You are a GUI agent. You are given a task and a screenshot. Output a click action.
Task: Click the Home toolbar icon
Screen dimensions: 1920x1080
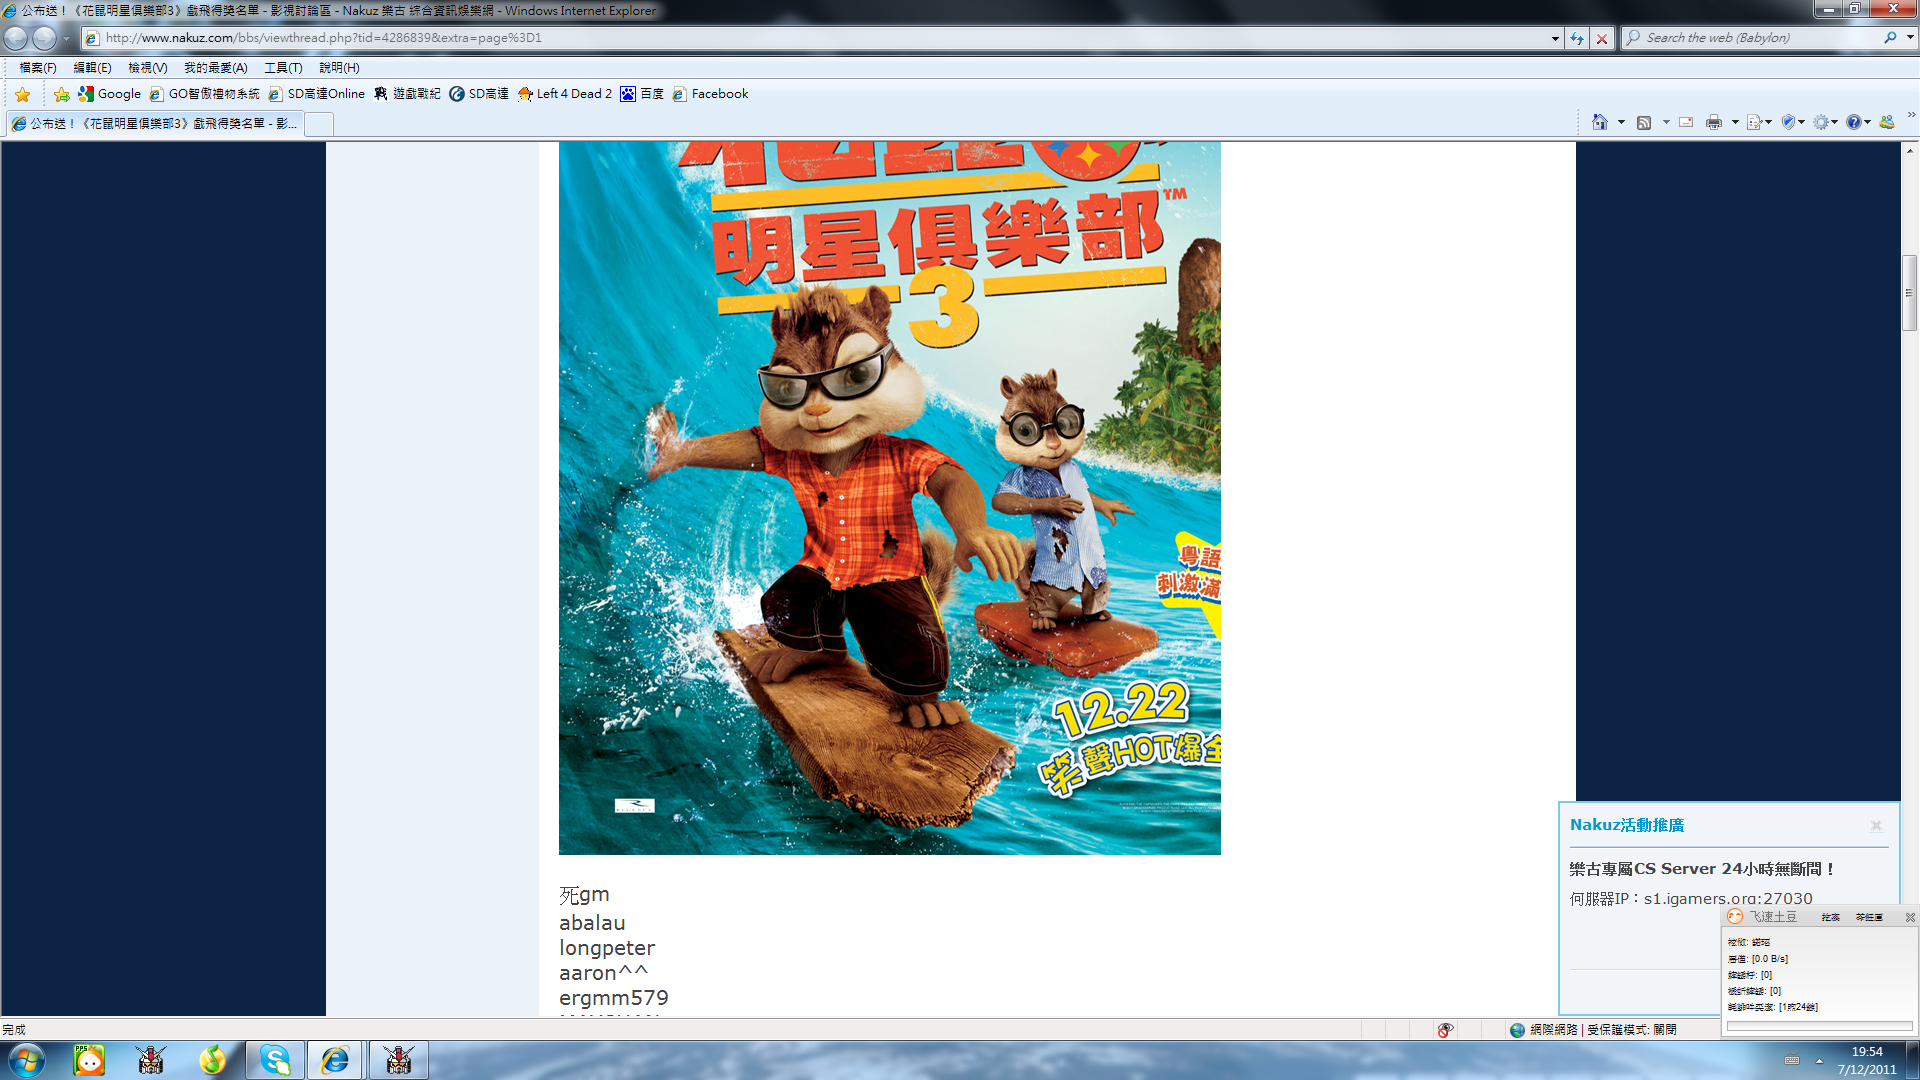click(1600, 122)
